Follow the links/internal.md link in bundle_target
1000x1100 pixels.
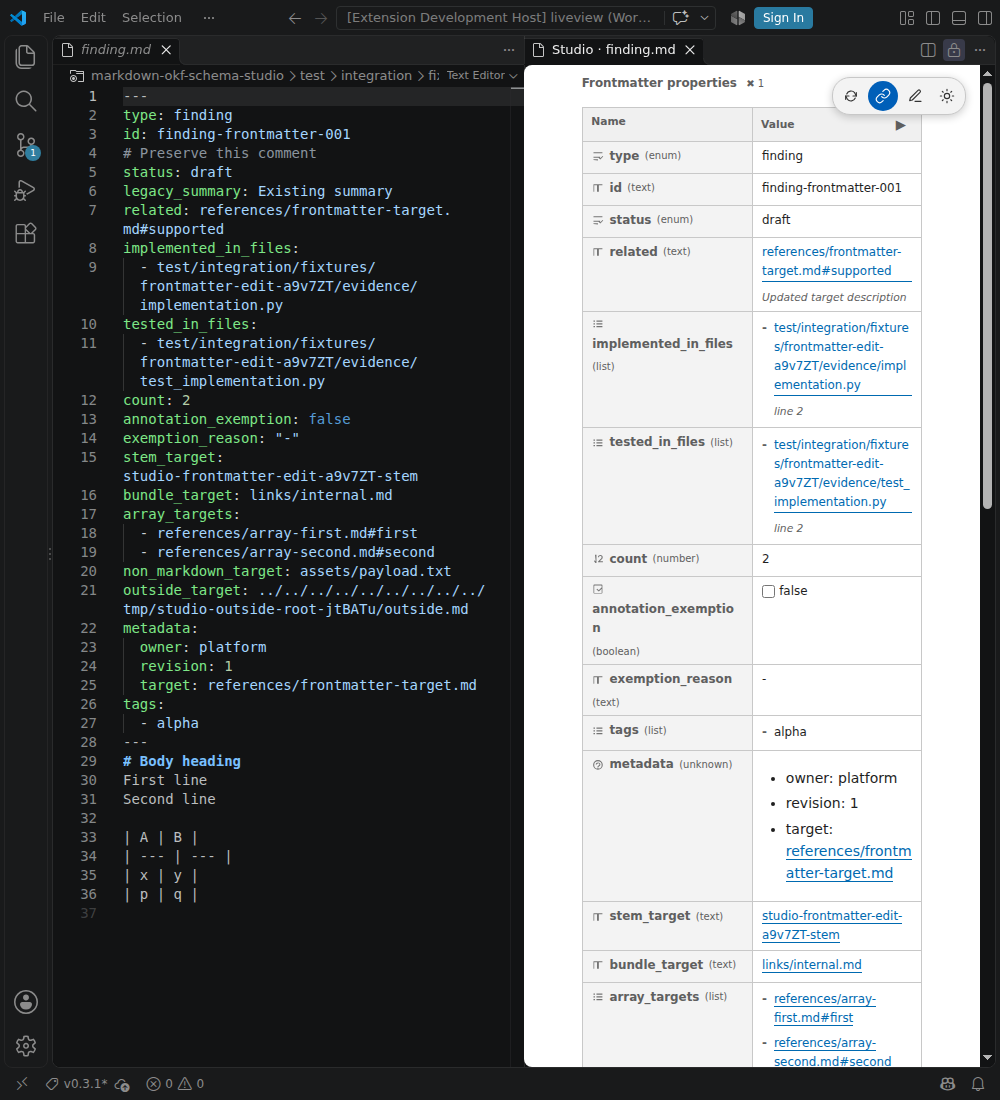[x=812, y=965]
